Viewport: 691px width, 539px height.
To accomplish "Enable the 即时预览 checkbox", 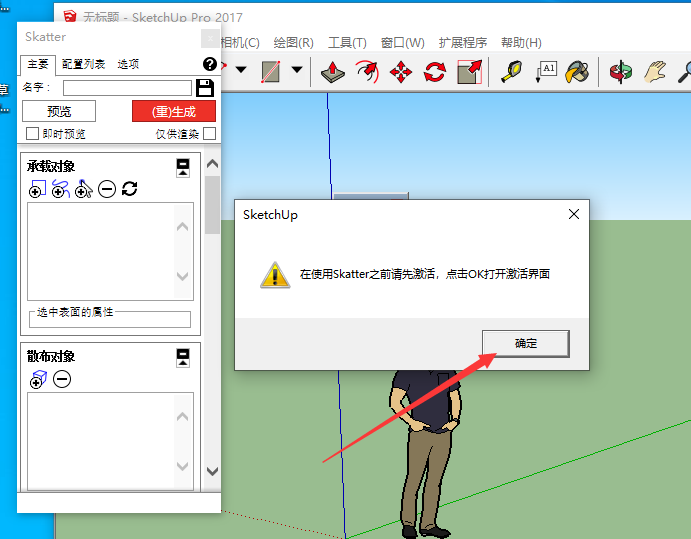I will tap(32, 134).
